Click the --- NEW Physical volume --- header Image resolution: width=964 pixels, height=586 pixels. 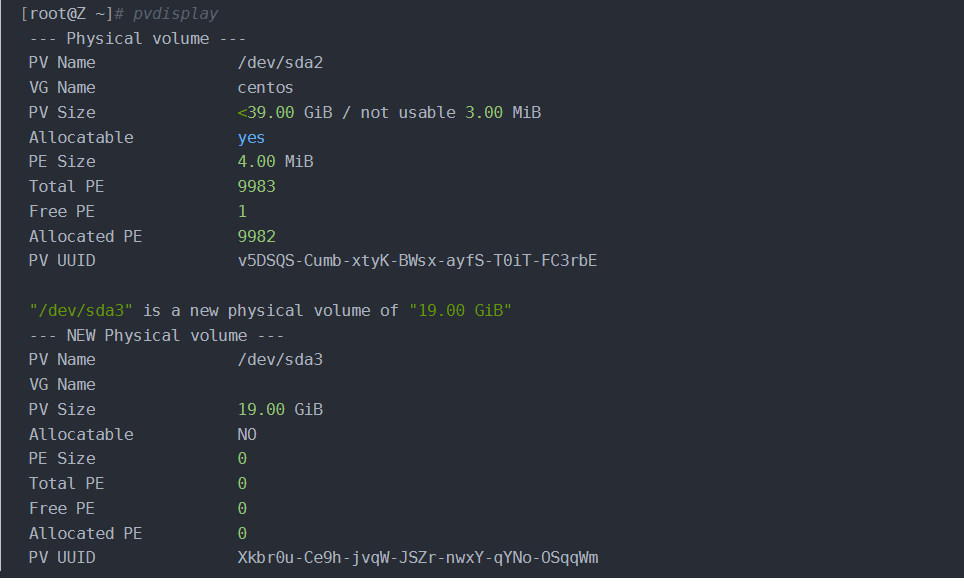[x=156, y=336]
